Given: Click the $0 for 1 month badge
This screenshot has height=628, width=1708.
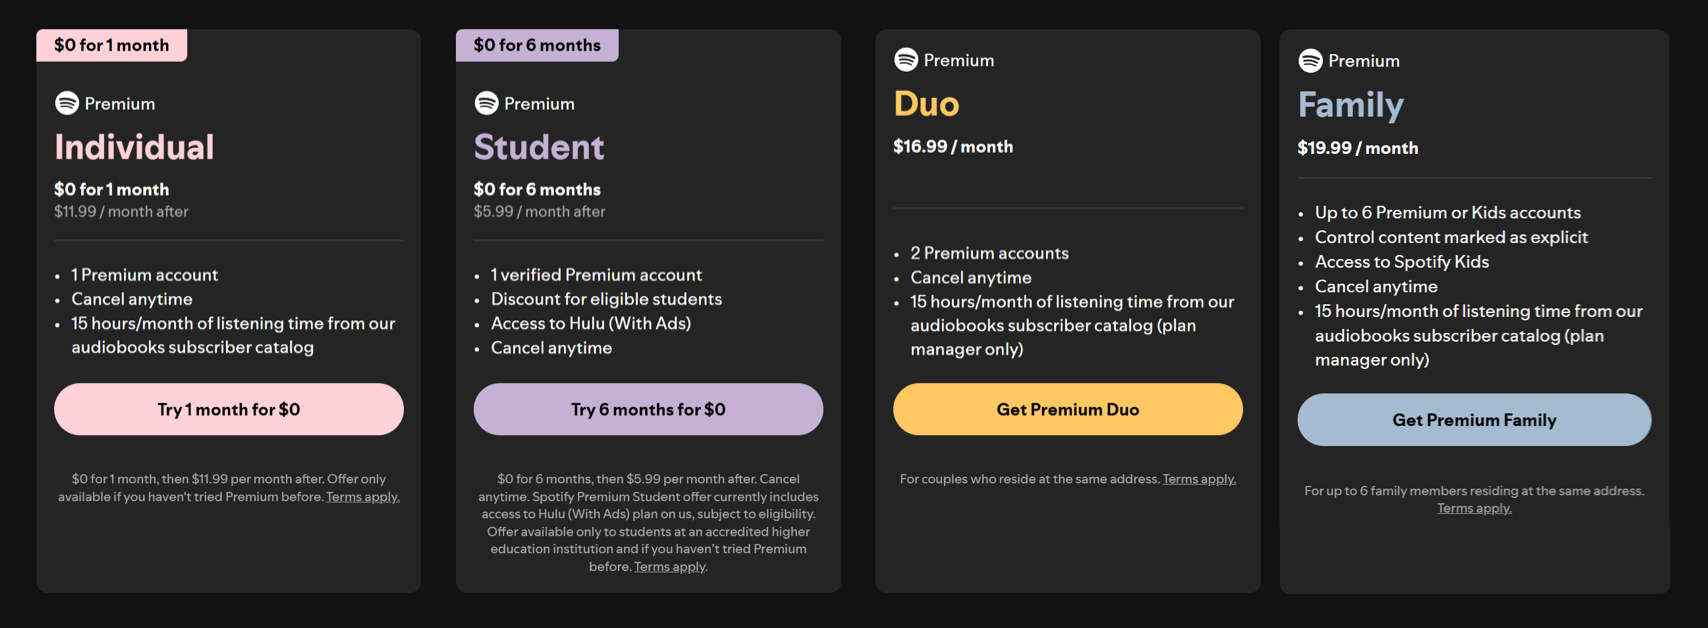Looking at the screenshot, I should [x=111, y=44].
